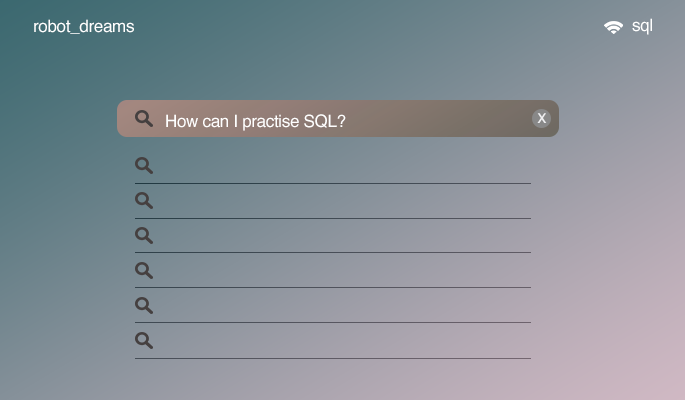Click the 'How can I practise SQL?' query text
The height and width of the screenshot is (400, 685).
[x=255, y=121]
